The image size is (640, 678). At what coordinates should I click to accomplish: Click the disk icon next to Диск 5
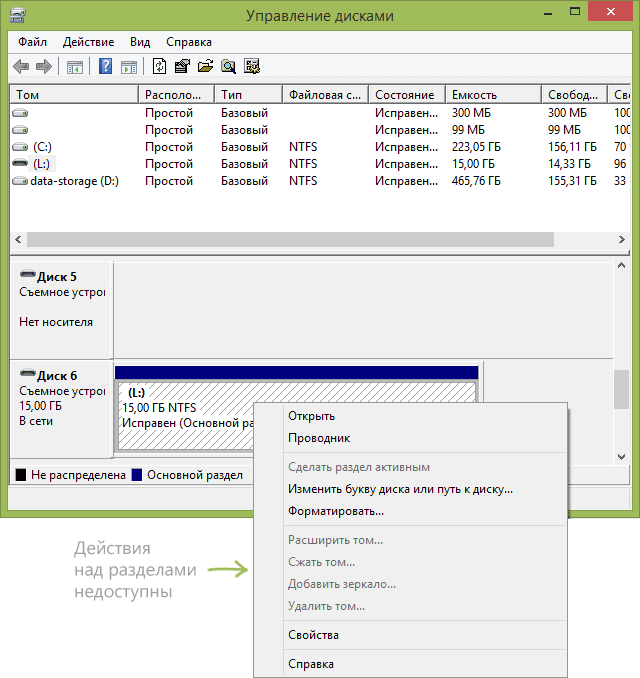click(28, 274)
